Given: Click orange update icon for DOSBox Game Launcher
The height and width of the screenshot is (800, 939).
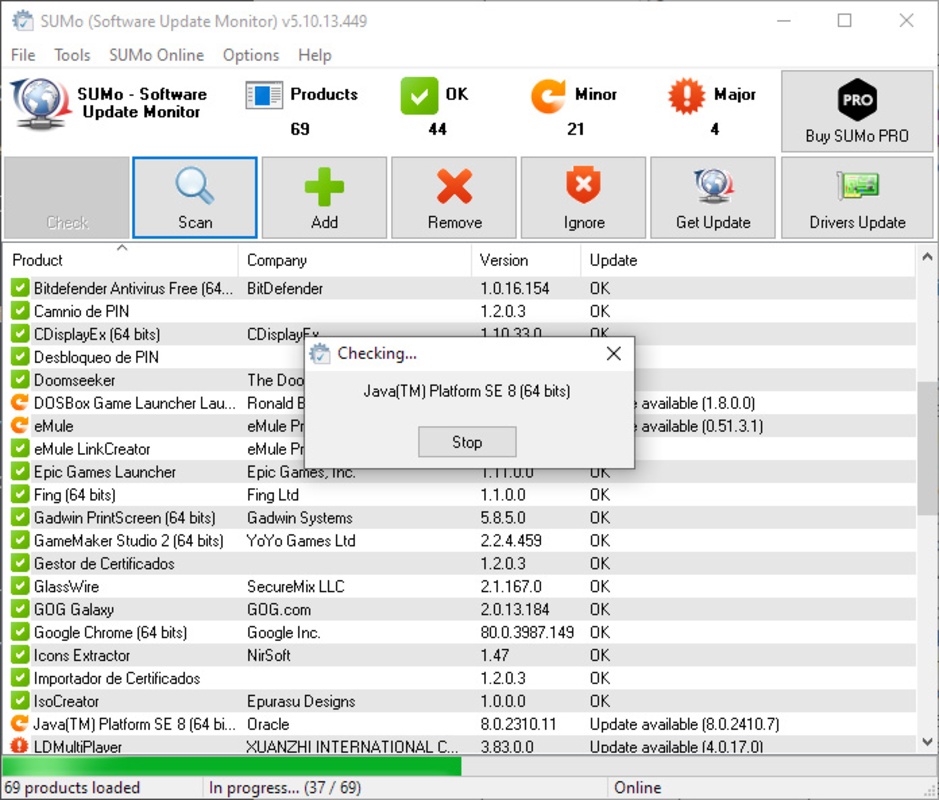Looking at the screenshot, I should [20, 402].
